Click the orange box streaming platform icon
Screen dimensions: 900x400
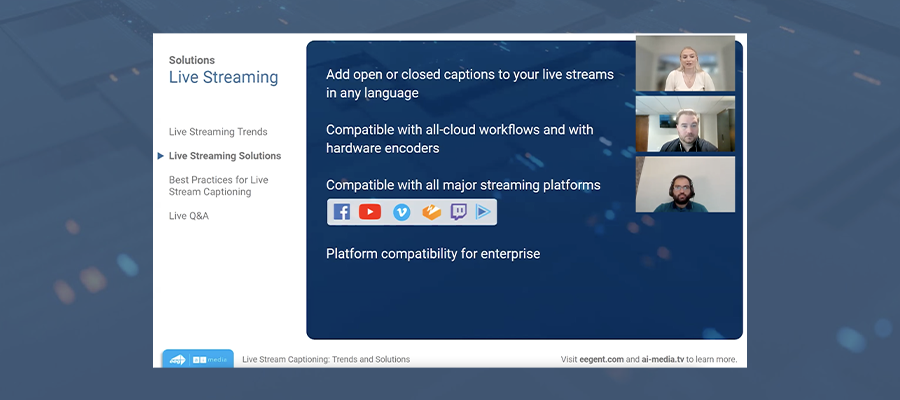coord(431,212)
